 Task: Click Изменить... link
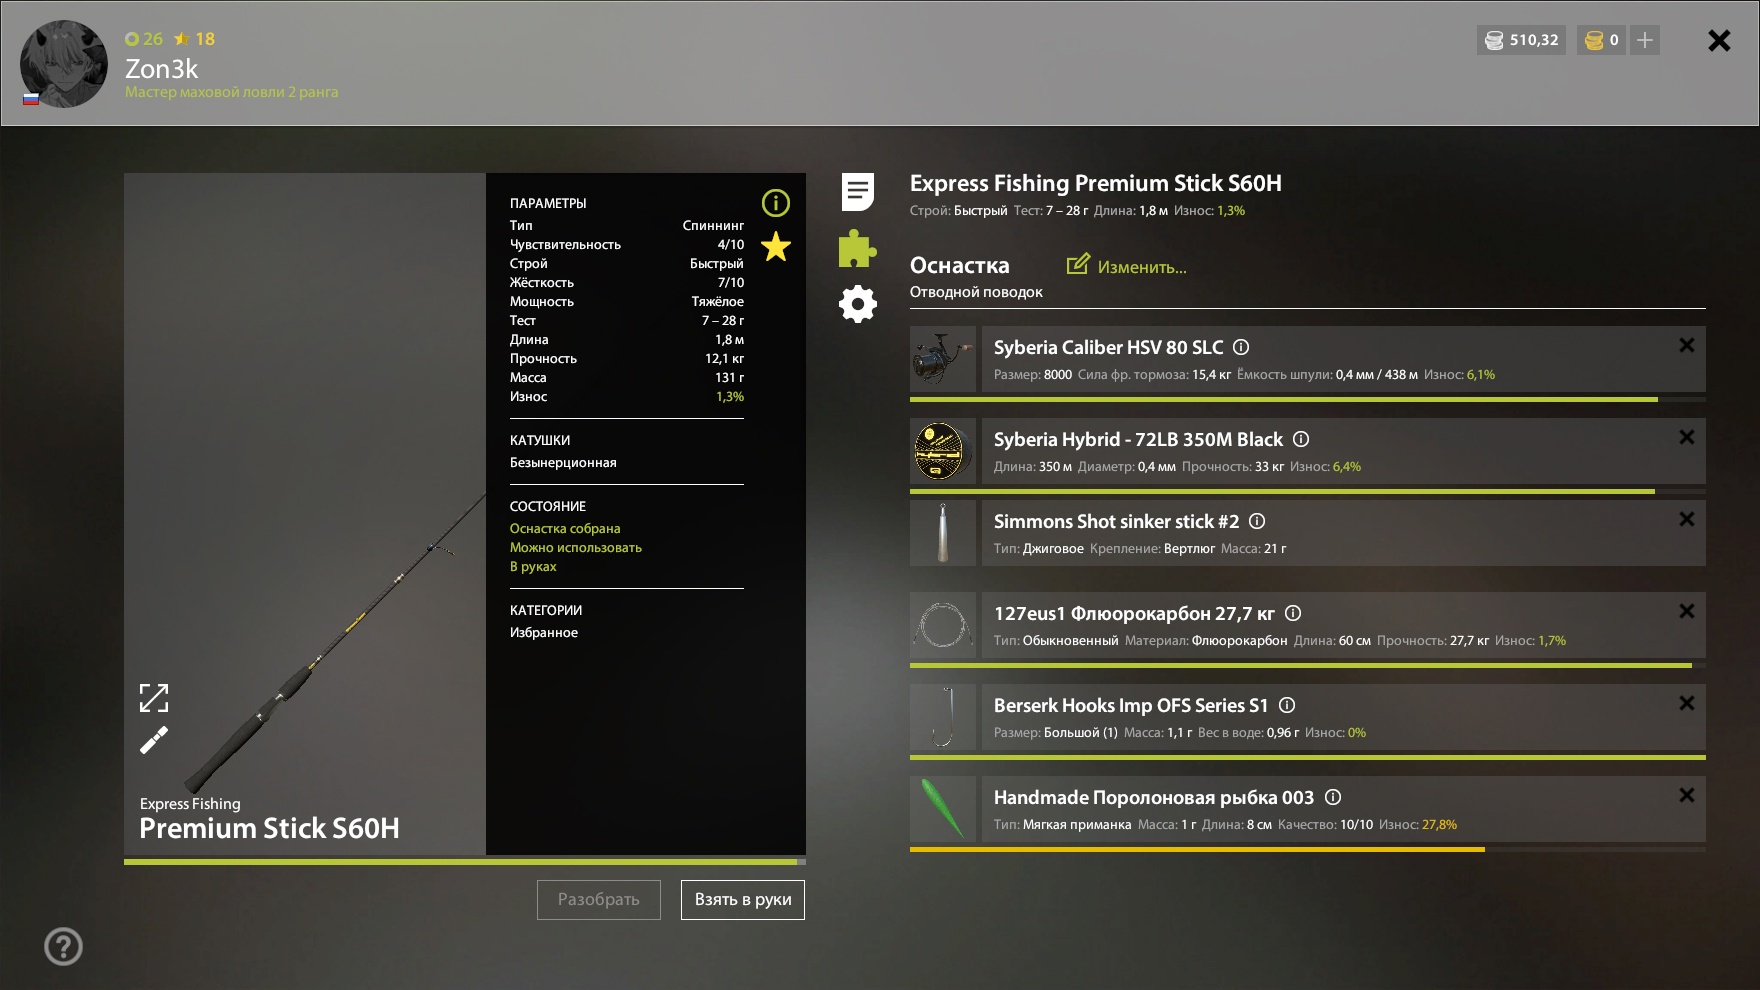[1142, 267]
